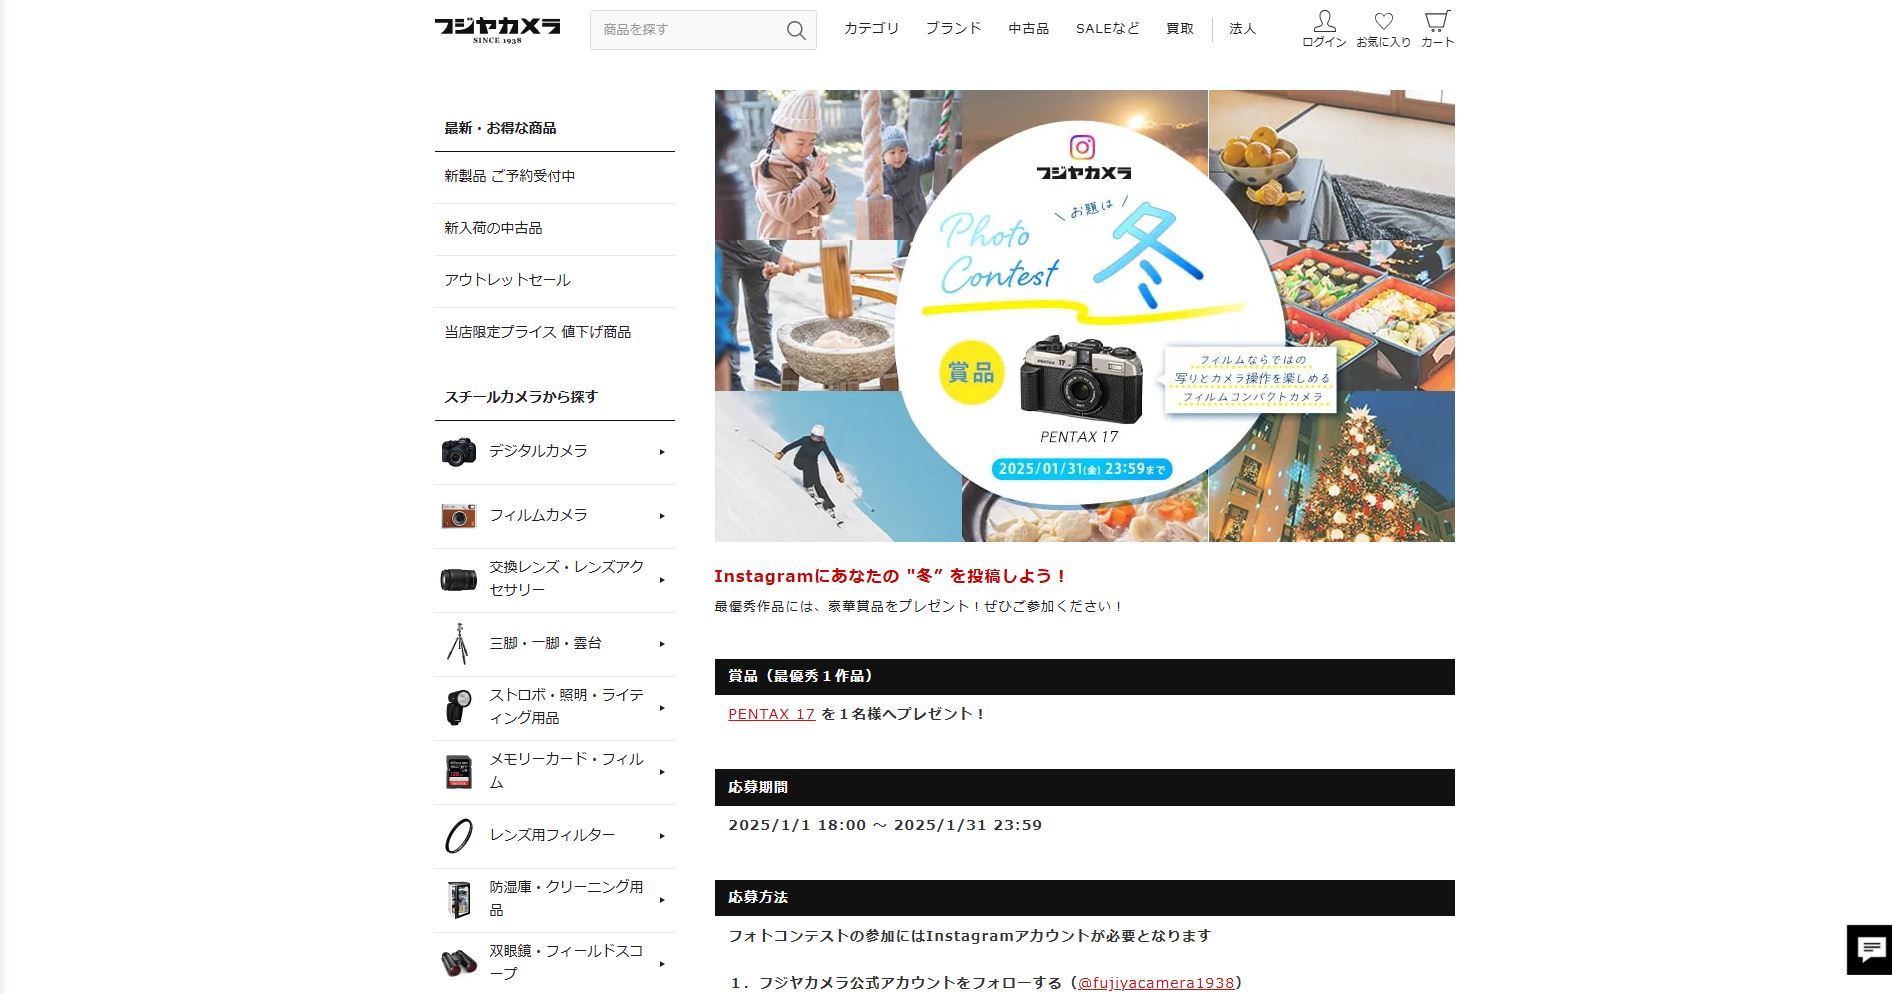Viewport: 1892px width, 994px height.
Task: Select デジタルカメラ category label
Action: pyautogui.click(x=538, y=452)
